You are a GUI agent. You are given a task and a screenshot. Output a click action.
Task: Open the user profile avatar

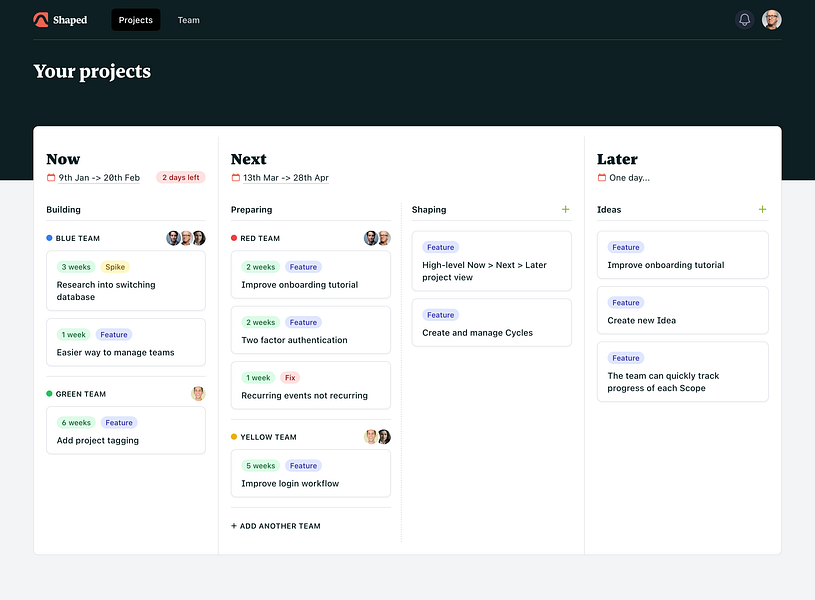point(771,20)
